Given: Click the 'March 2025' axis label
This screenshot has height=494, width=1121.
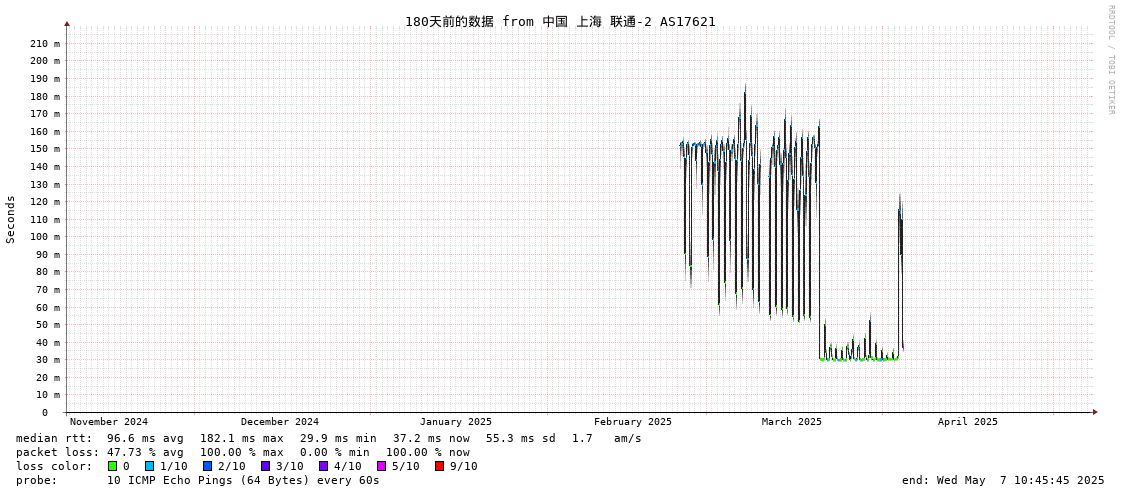Looking at the screenshot, I should coord(791,422).
